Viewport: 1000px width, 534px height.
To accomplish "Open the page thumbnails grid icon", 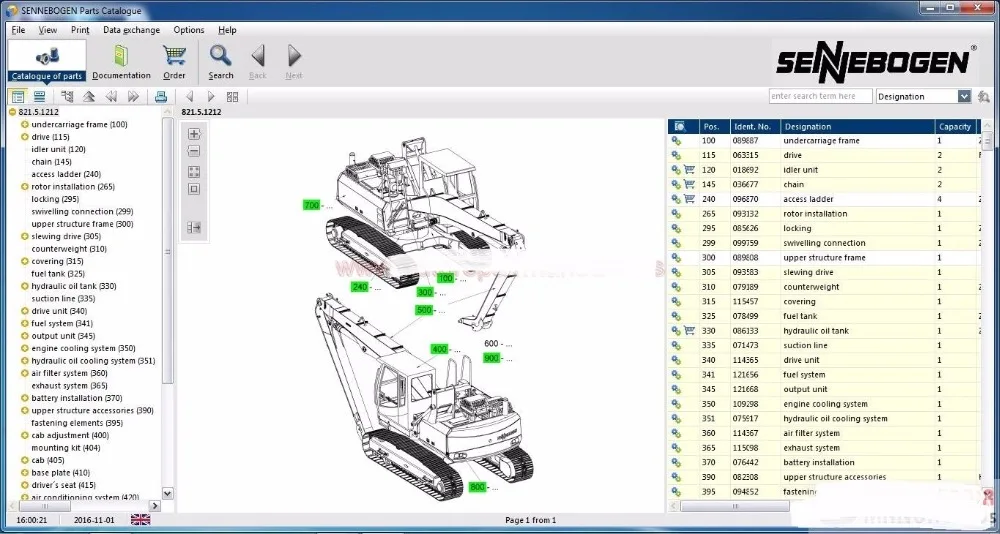I will click(232, 97).
